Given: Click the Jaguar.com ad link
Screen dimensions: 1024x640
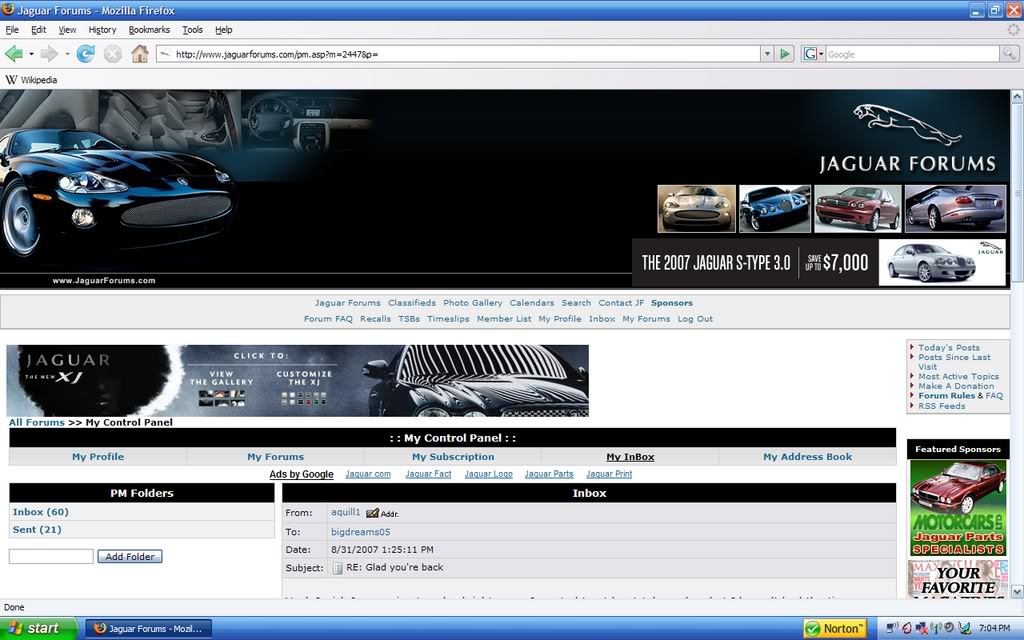Looking at the screenshot, I should tap(368, 474).
